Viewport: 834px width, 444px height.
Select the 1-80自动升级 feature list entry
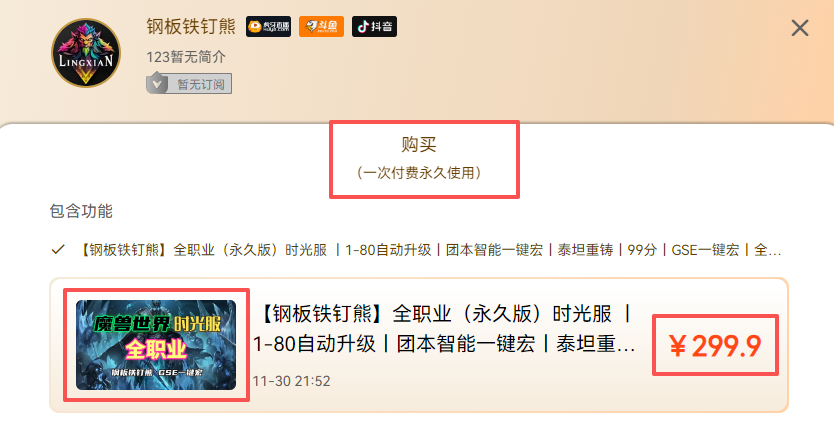[388, 250]
